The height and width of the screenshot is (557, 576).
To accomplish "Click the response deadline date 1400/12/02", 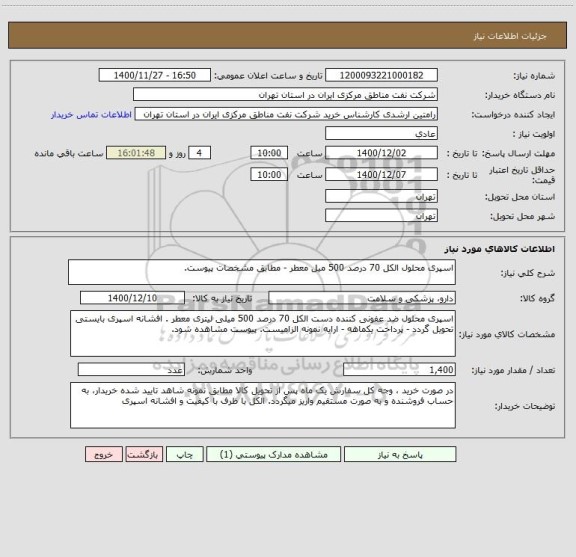I will click(x=381, y=153).
